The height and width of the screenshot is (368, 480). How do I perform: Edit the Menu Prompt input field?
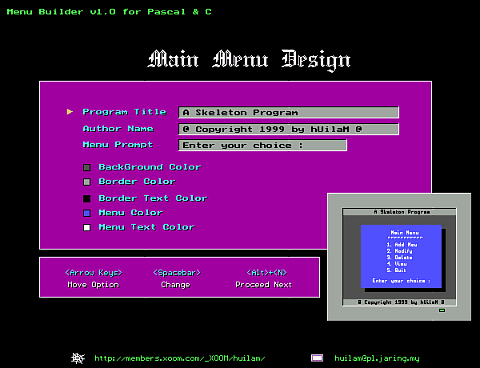[263, 145]
